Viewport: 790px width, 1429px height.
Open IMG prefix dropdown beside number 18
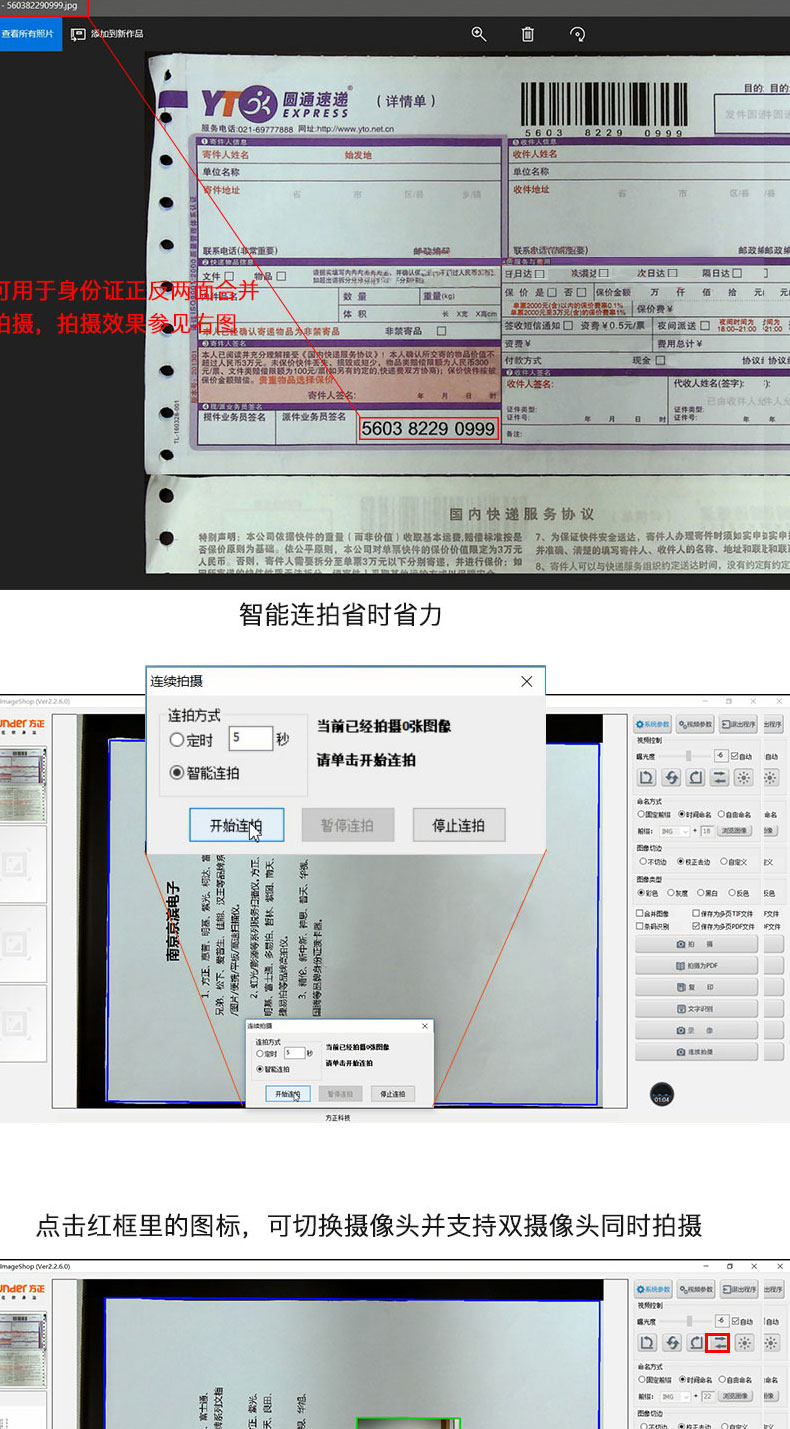point(675,831)
